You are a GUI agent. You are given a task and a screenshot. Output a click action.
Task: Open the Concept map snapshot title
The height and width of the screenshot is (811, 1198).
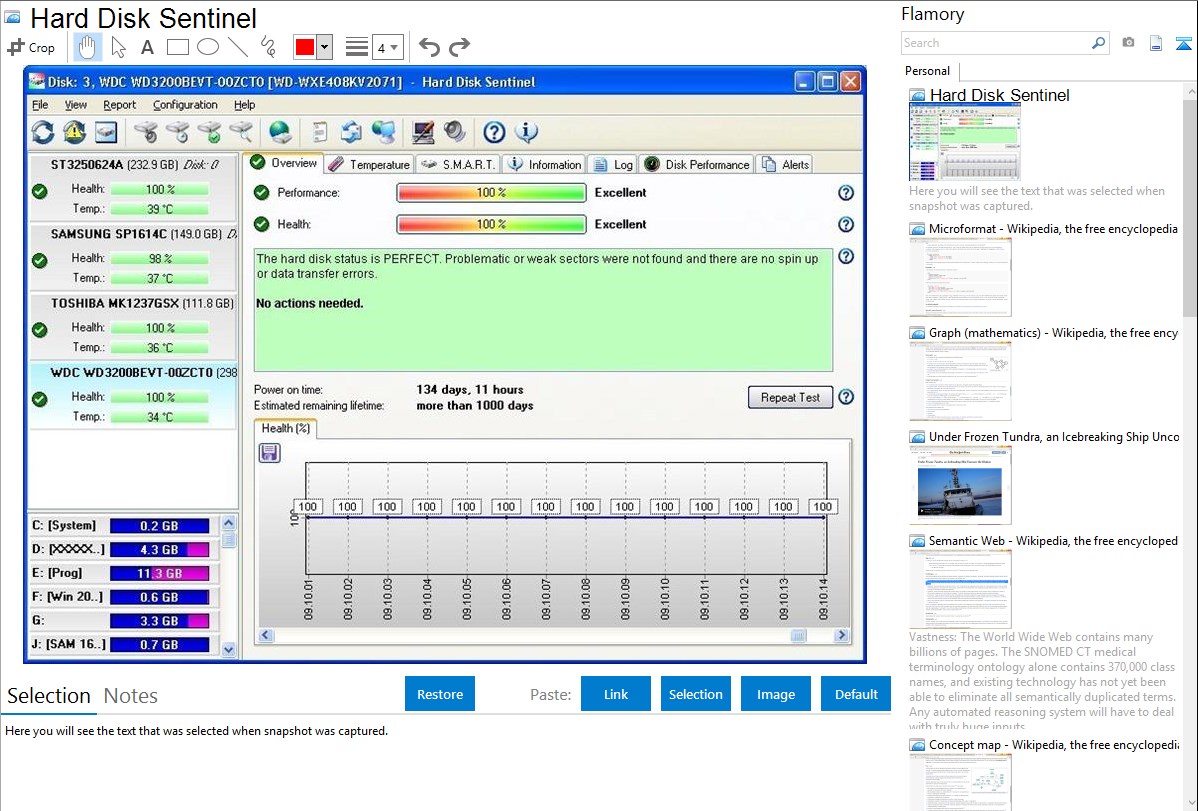tap(1053, 745)
